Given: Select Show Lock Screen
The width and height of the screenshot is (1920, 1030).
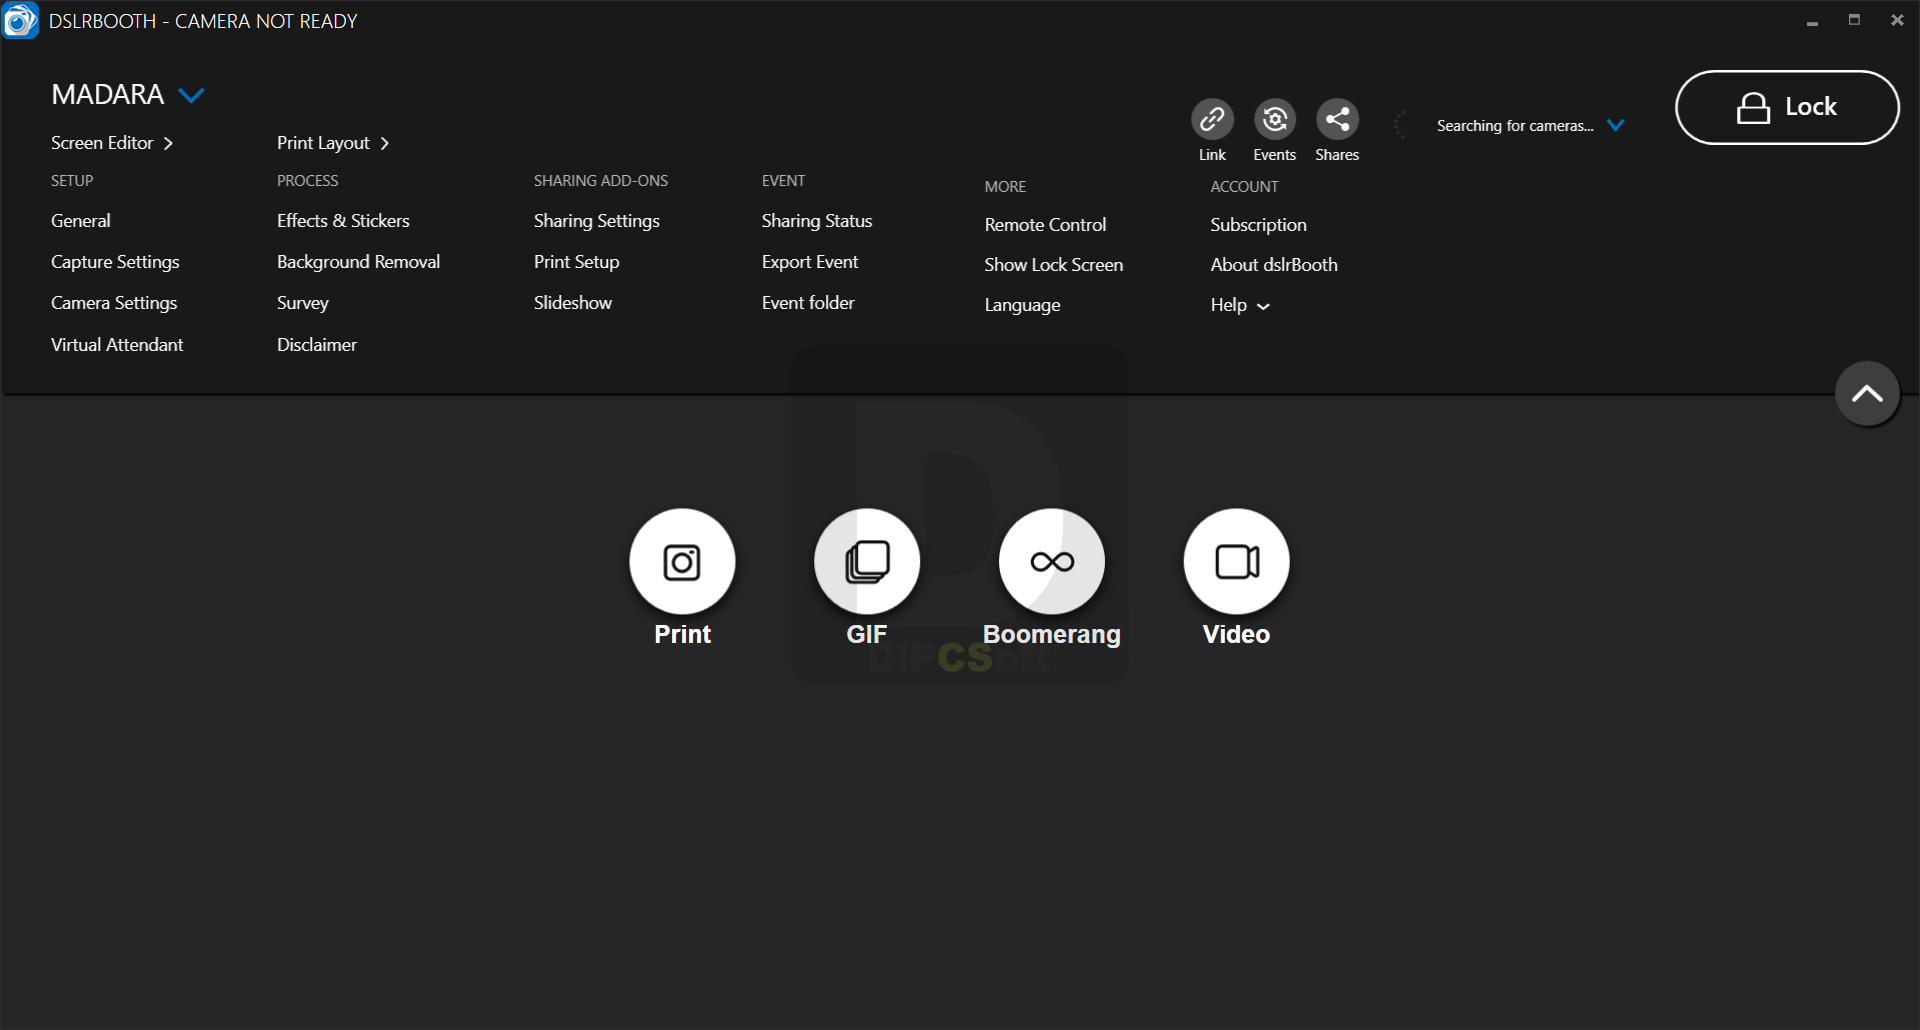Looking at the screenshot, I should [1054, 265].
